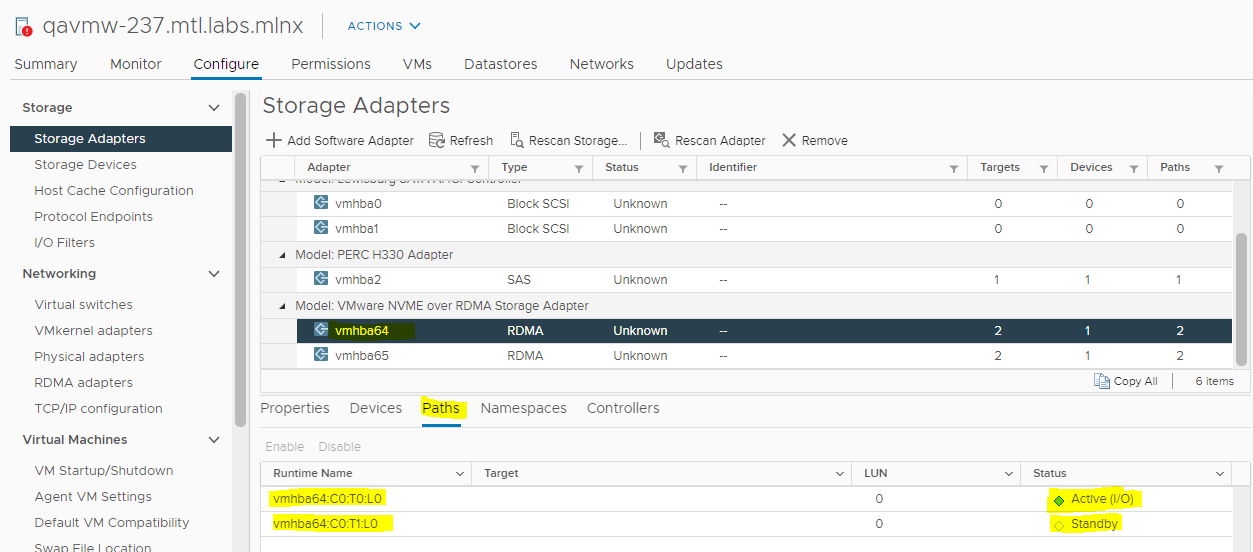Image resolution: width=1253 pixels, height=552 pixels.
Task: Switch to the Monitor tab
Action: [x=136, y=64]
